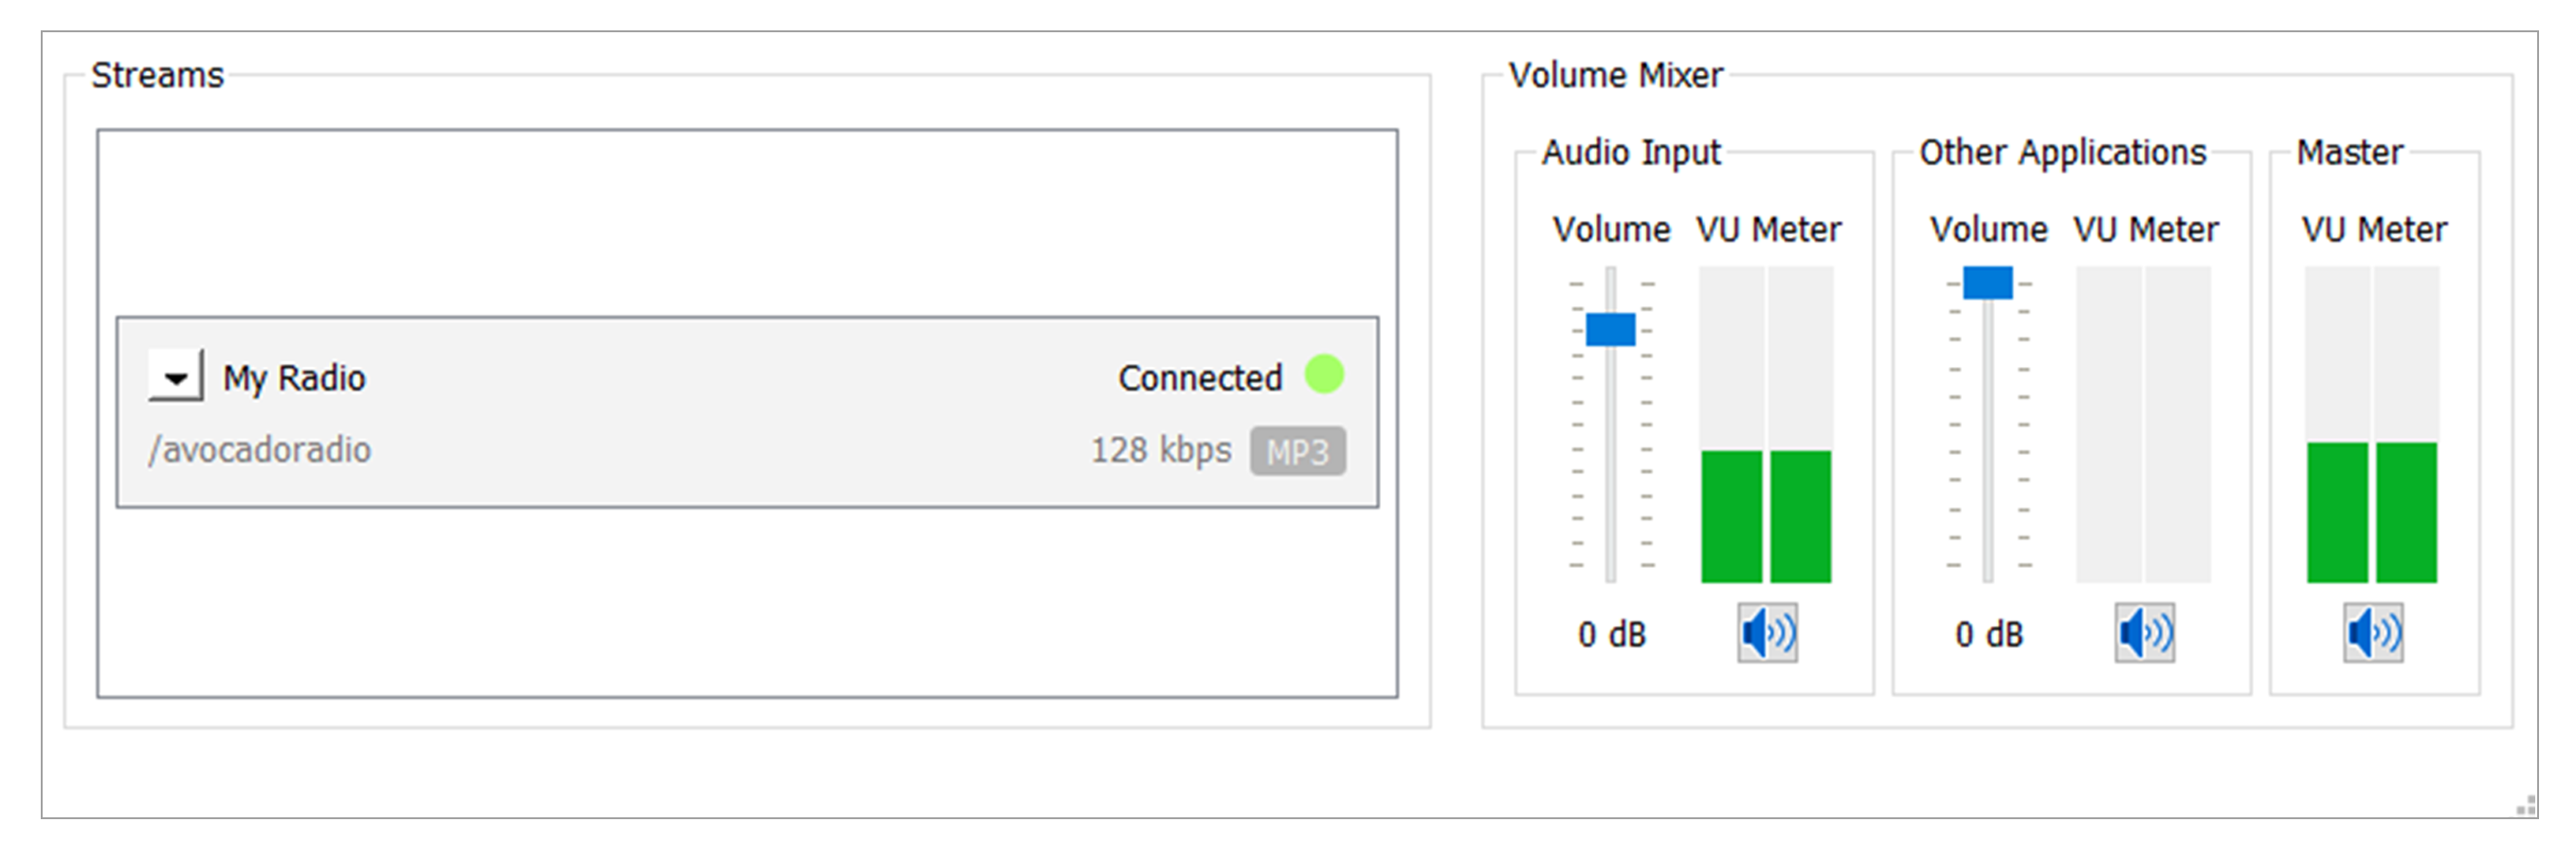Click the /avocadoradio mount point text
Screen dimensions: 2576x841
tap(260, 450)
